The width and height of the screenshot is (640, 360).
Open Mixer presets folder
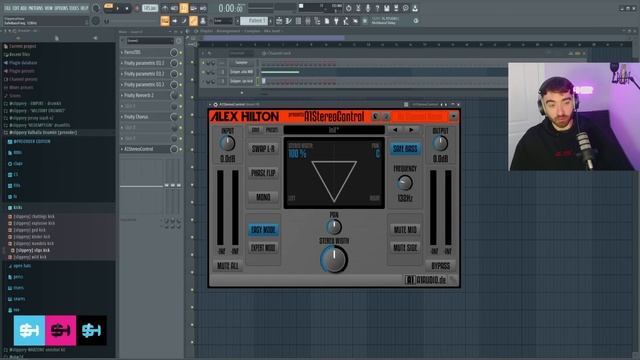[x=21, y=87]
